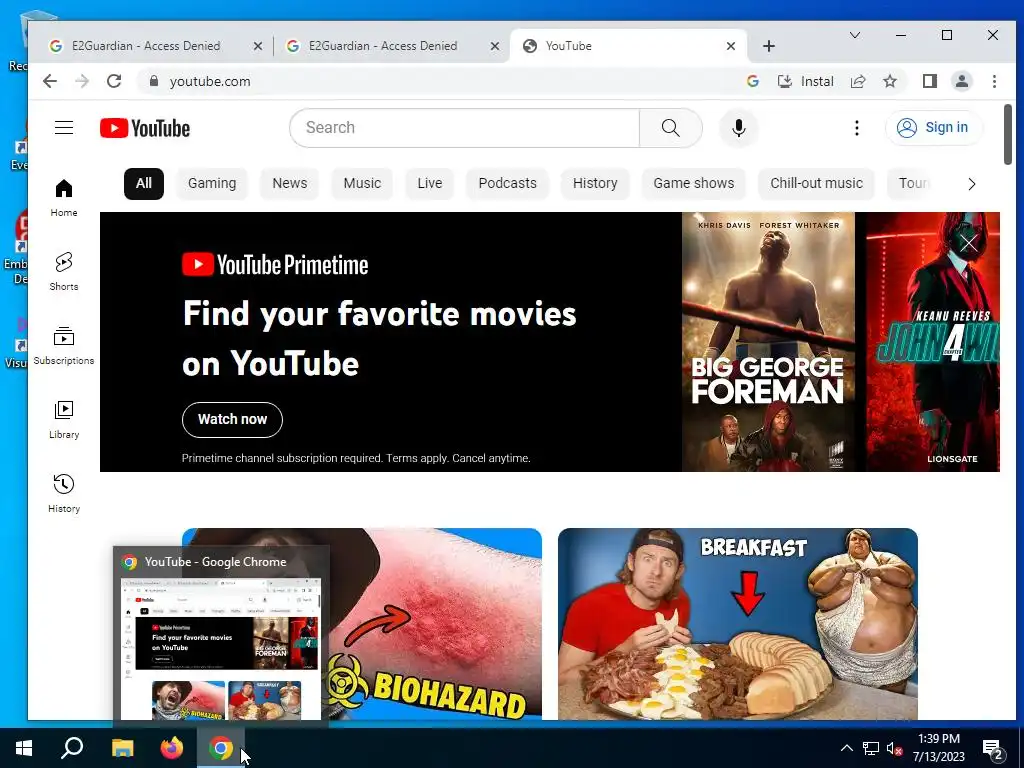Close the YouTube tab
Viewport: 1024px width, 768px height.
pos(731,46)
